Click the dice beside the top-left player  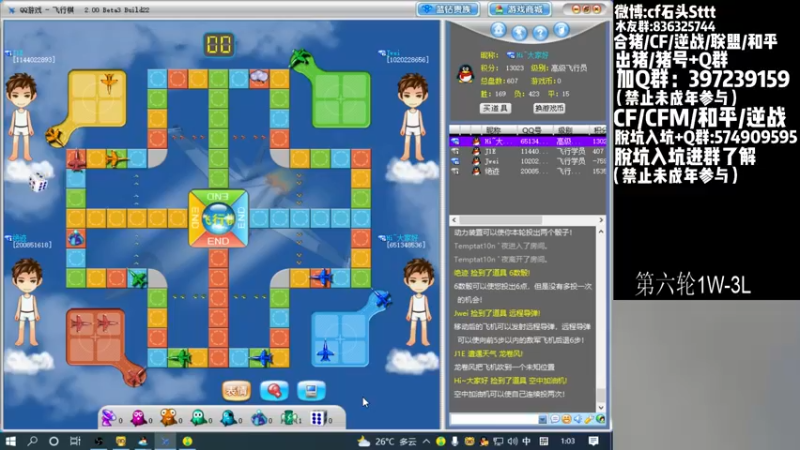(38, 182)
